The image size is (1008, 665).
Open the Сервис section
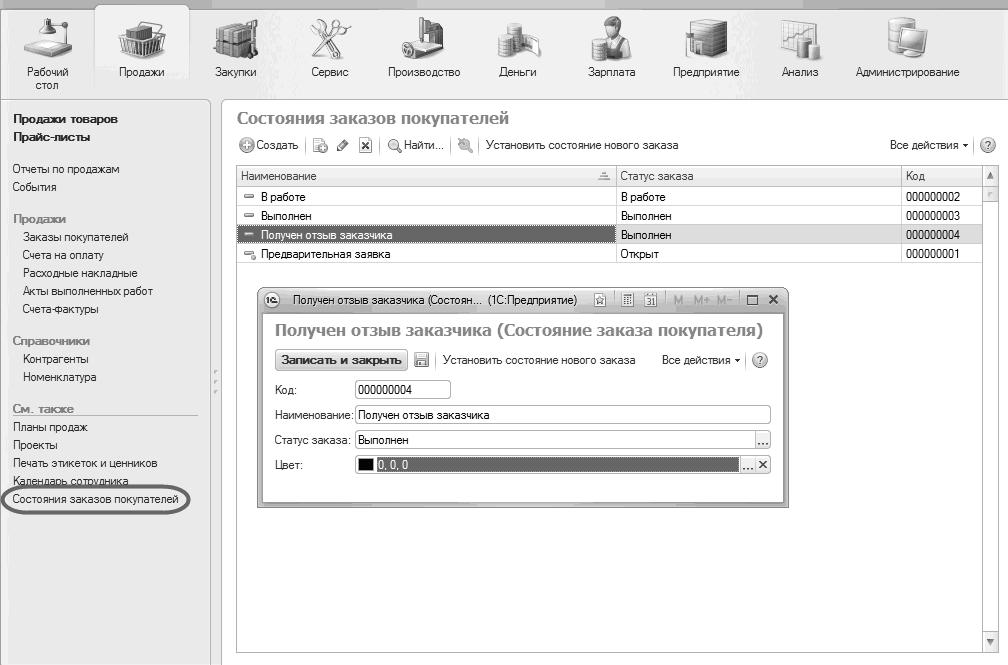[x=330, y=48]
